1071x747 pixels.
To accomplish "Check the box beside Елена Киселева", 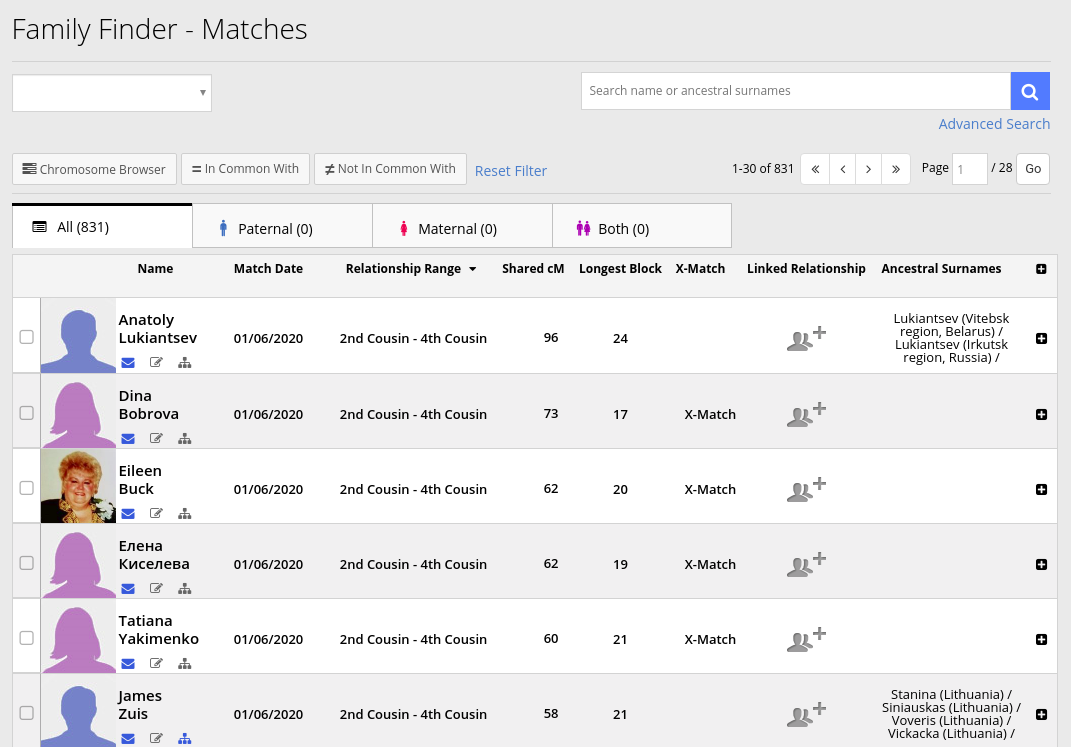I will pos(27,563).
